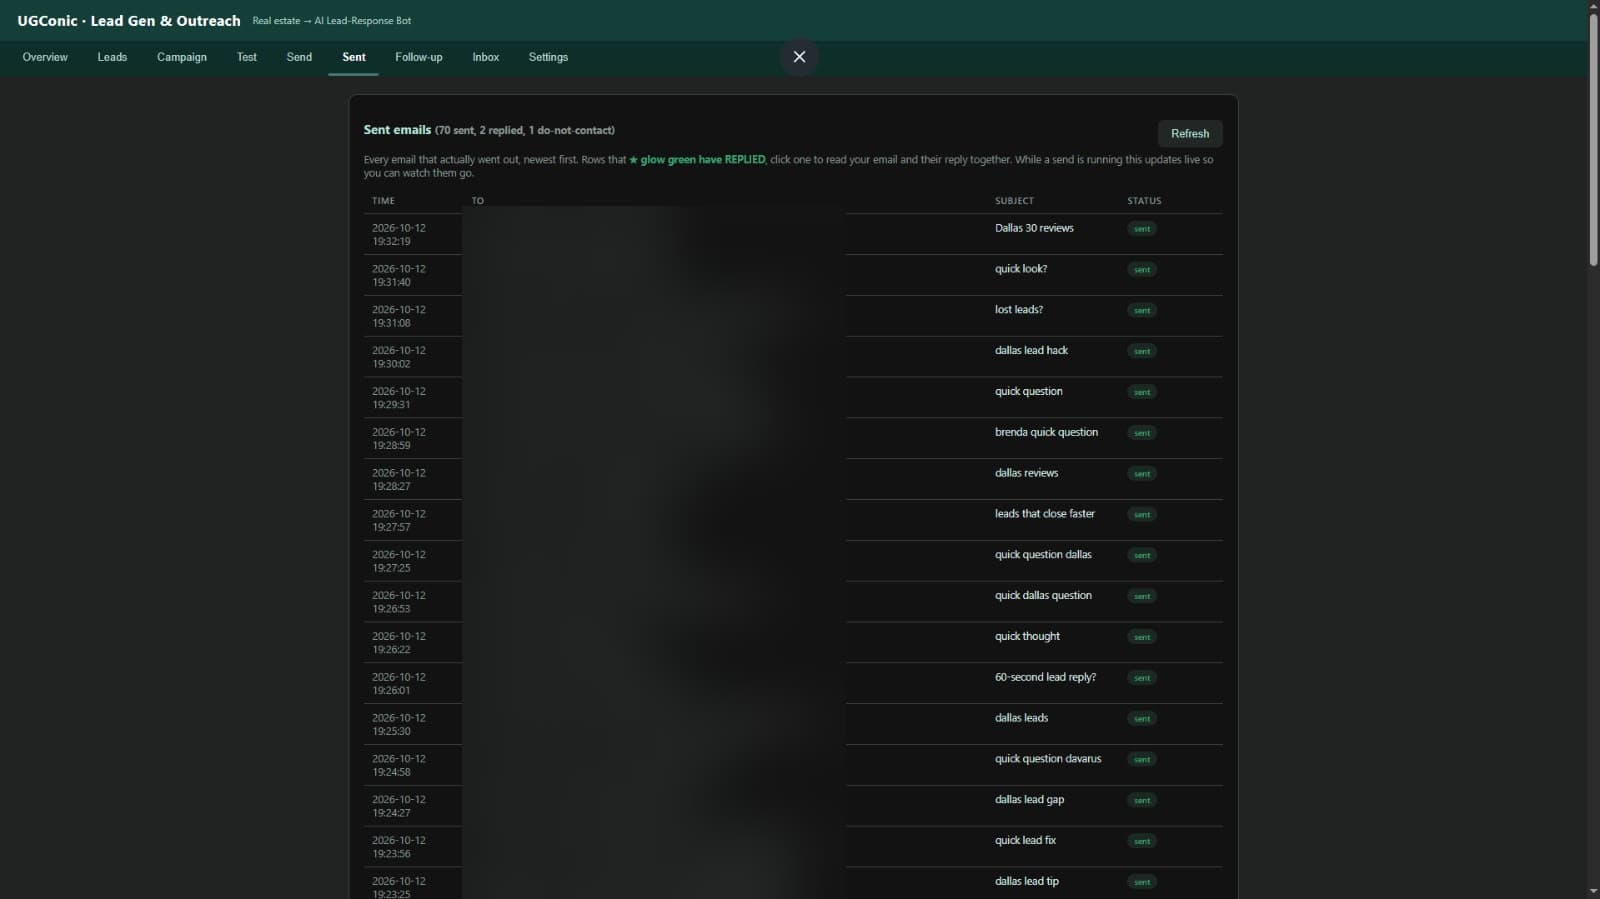Select the 'quick thought' subject
The width and height of the screenshot is (1600, 899).
1027,637
